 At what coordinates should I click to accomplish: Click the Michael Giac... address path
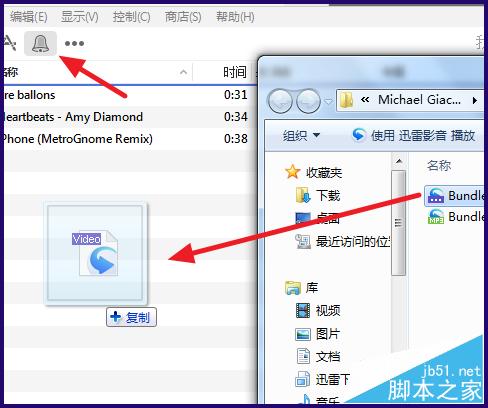pos(419,100)
